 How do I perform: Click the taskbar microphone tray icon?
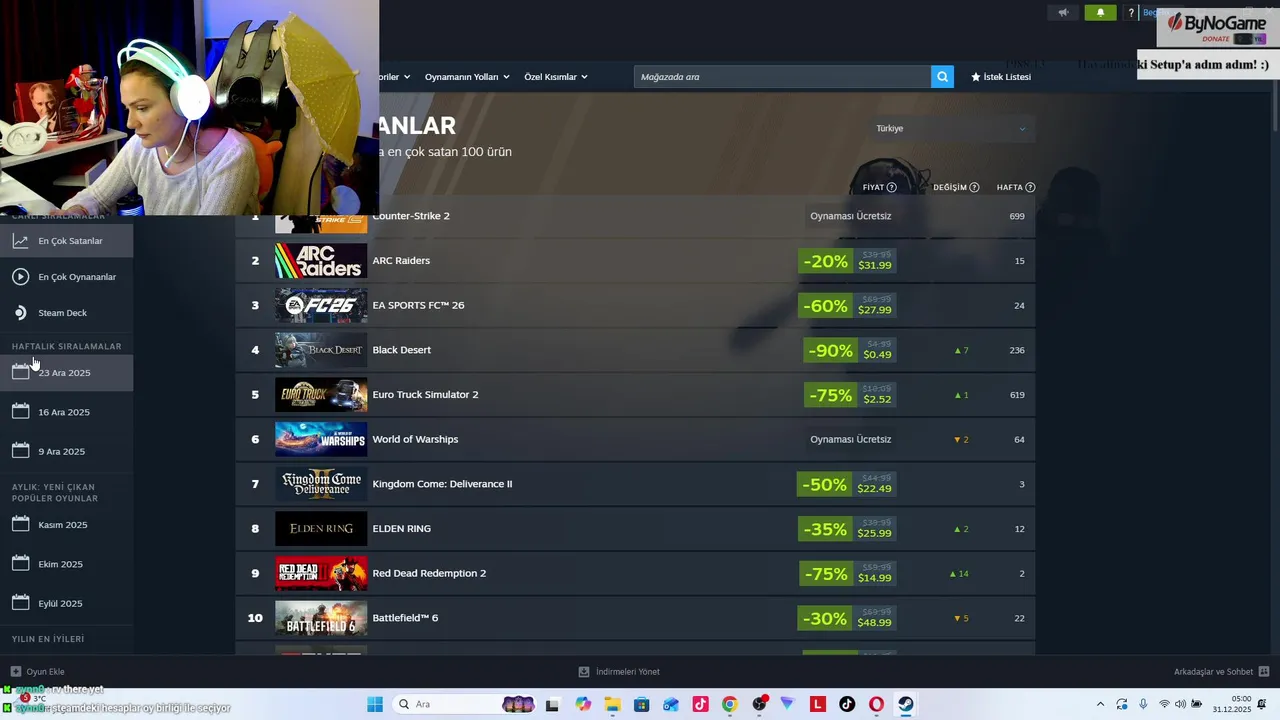[1143, 704]
